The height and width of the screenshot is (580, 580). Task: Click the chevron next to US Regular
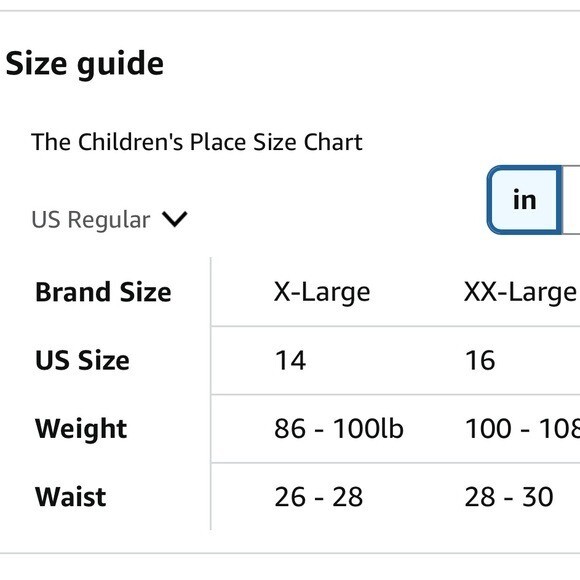click(175, 219)
